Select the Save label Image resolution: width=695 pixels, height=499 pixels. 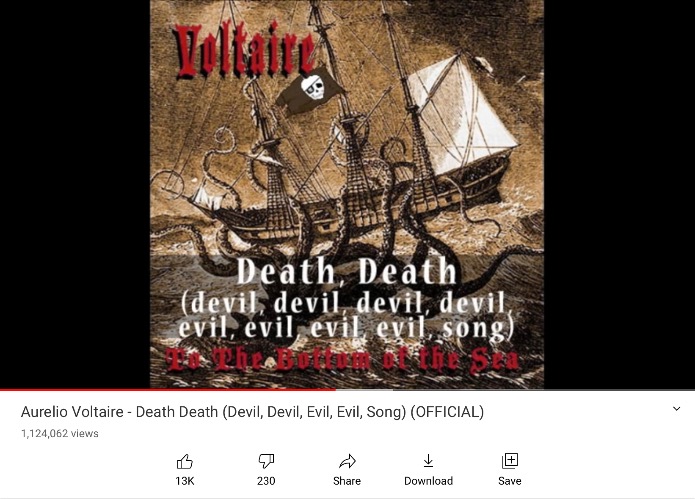coord(510,481)
